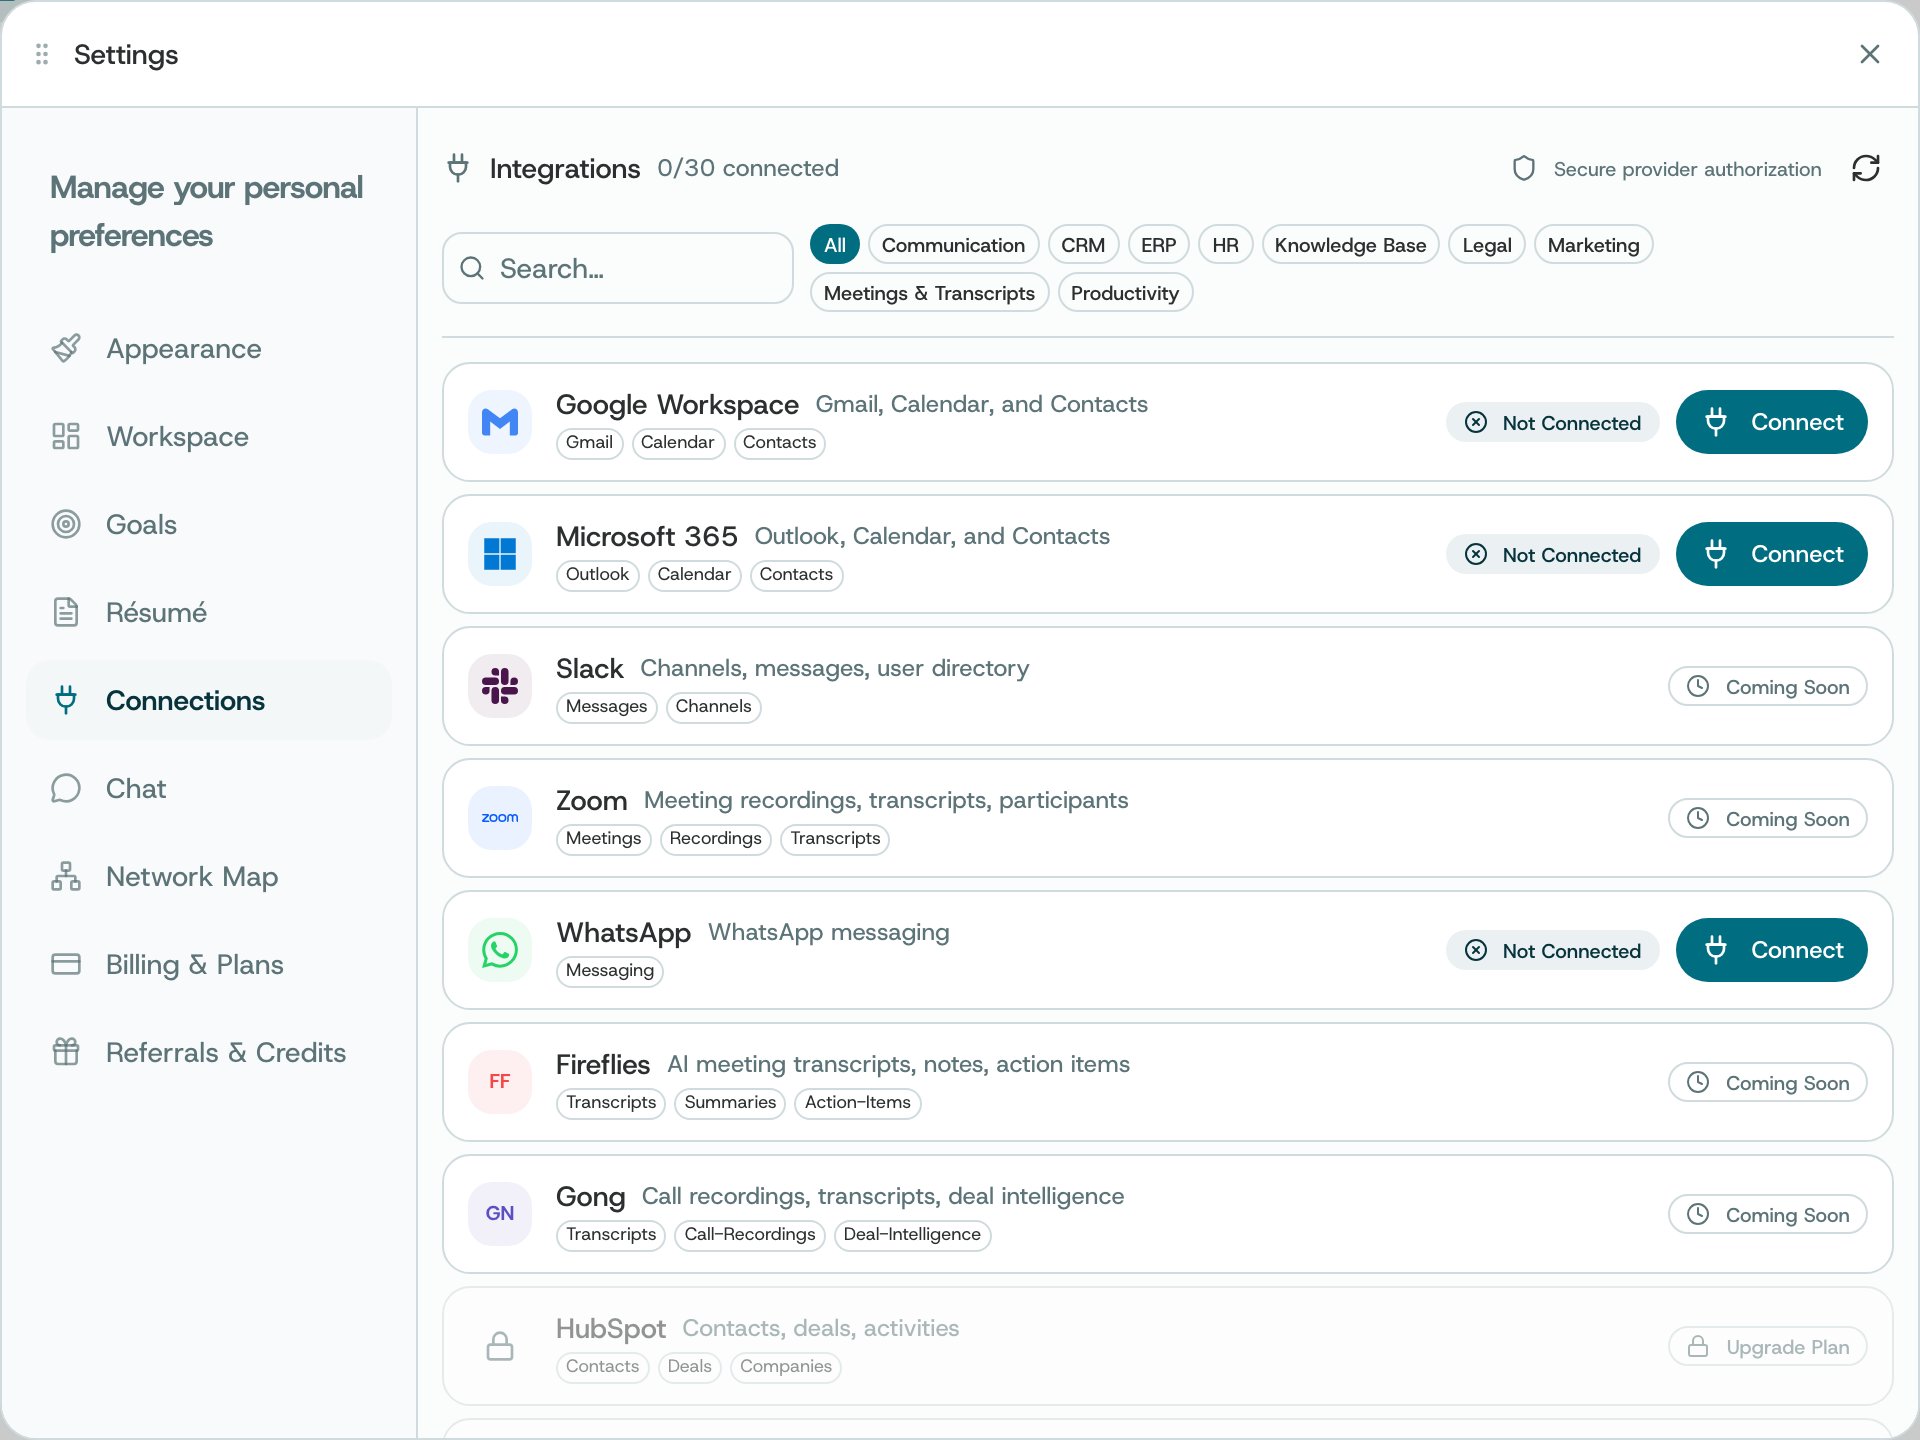This screenshot has height=1440, width=1920.
Task: Click the Google Workspace Gmail logo icon
Action: click(500, 422)
